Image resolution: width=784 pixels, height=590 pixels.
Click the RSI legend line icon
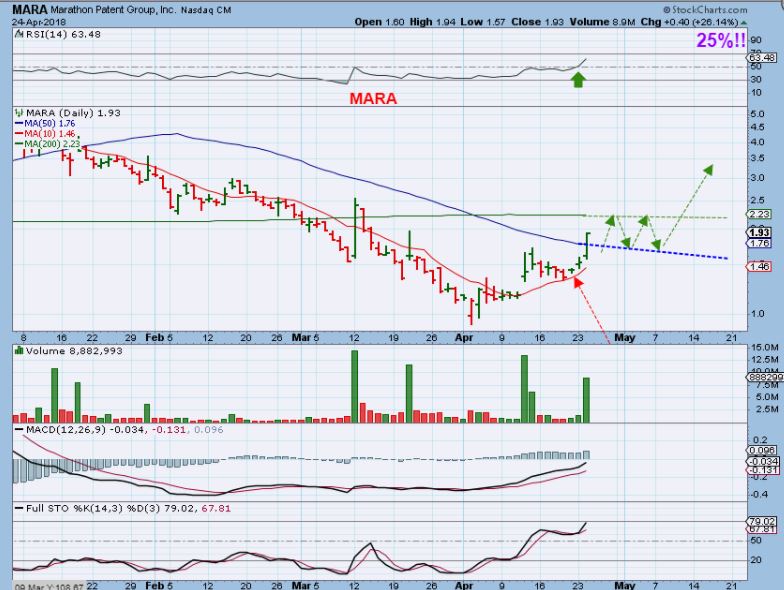[x=19, y=34]
